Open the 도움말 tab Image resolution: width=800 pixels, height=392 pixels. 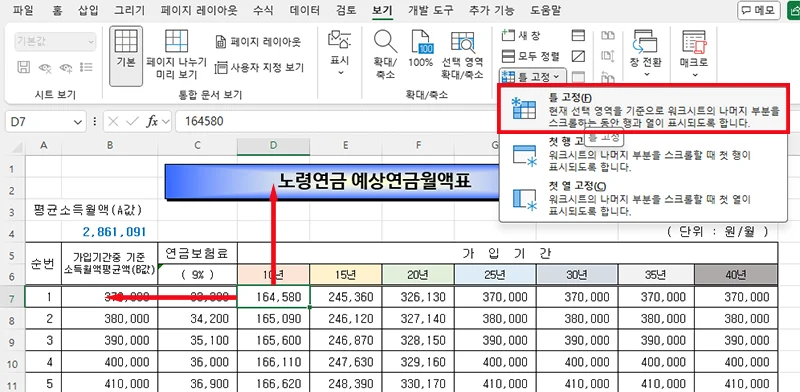[x=545, y=10]
